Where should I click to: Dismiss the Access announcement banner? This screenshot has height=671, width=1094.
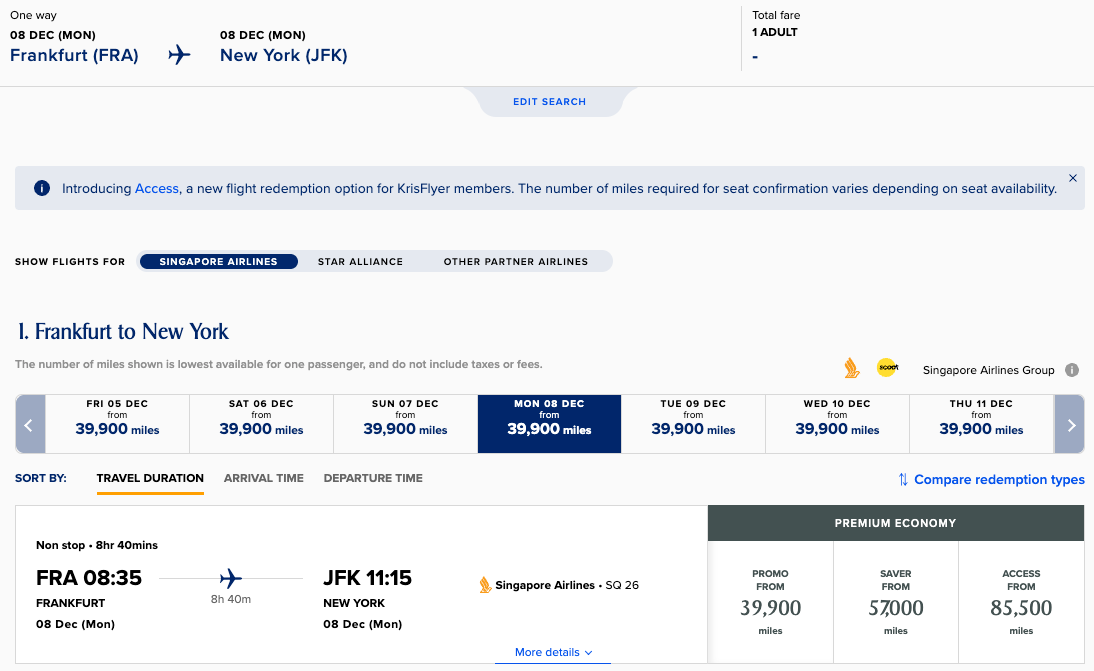[1072, 176]
